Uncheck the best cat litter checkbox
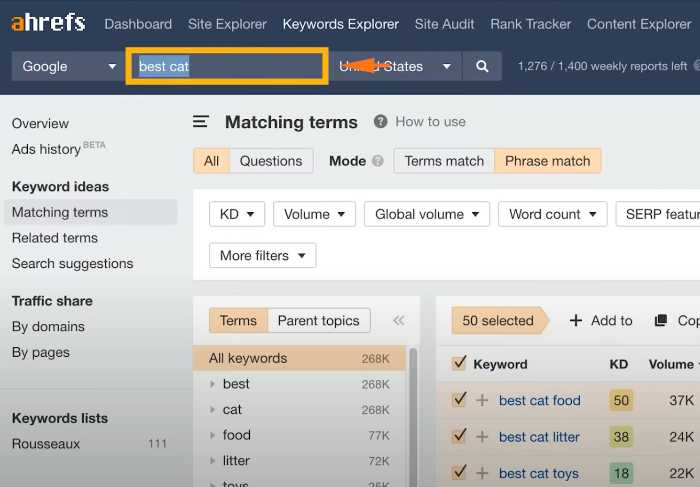 coord(459,436)
